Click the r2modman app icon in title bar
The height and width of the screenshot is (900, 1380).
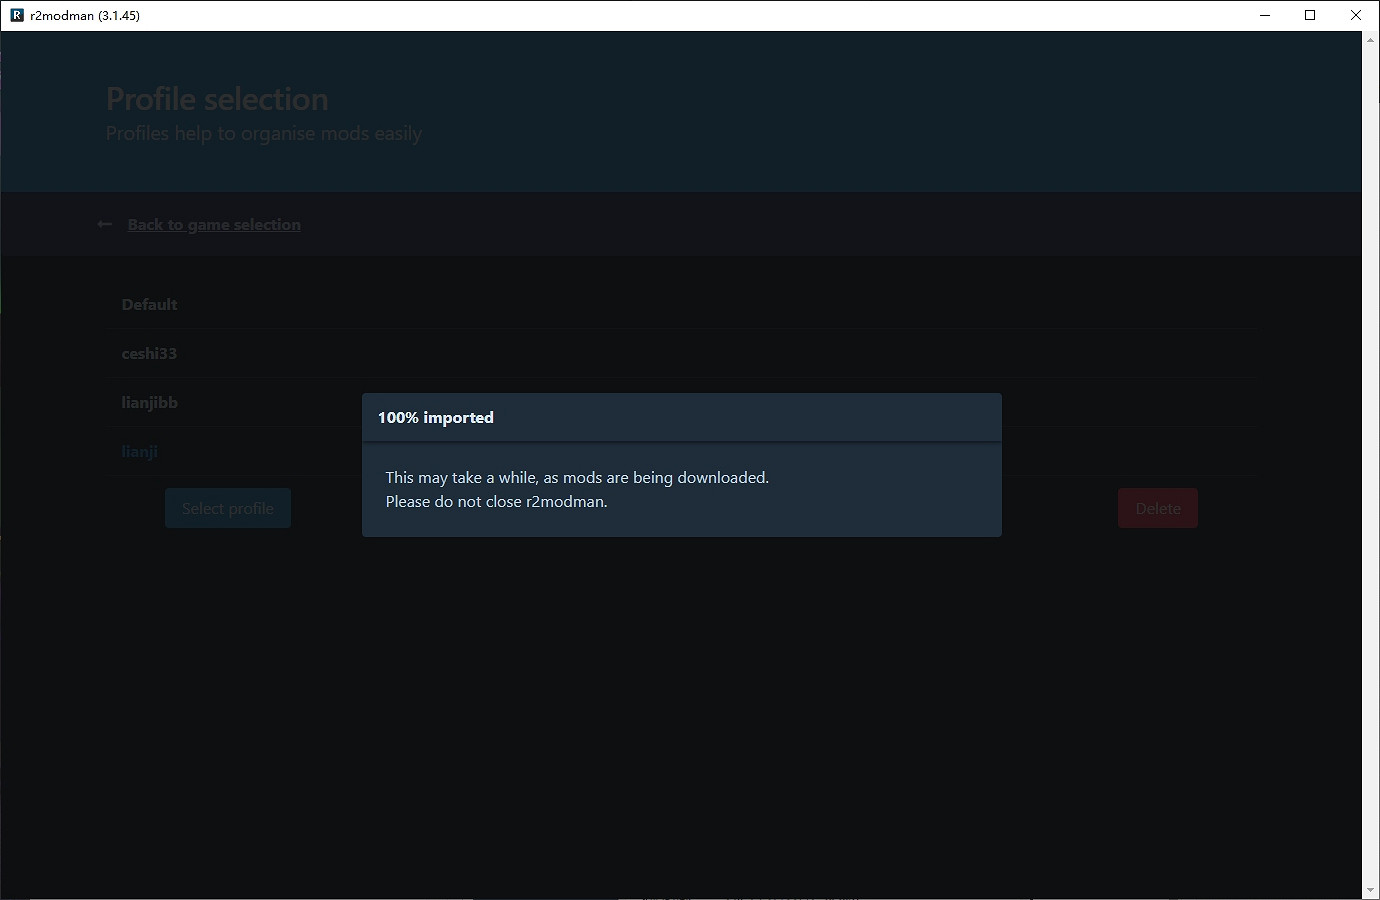point(16,15)
